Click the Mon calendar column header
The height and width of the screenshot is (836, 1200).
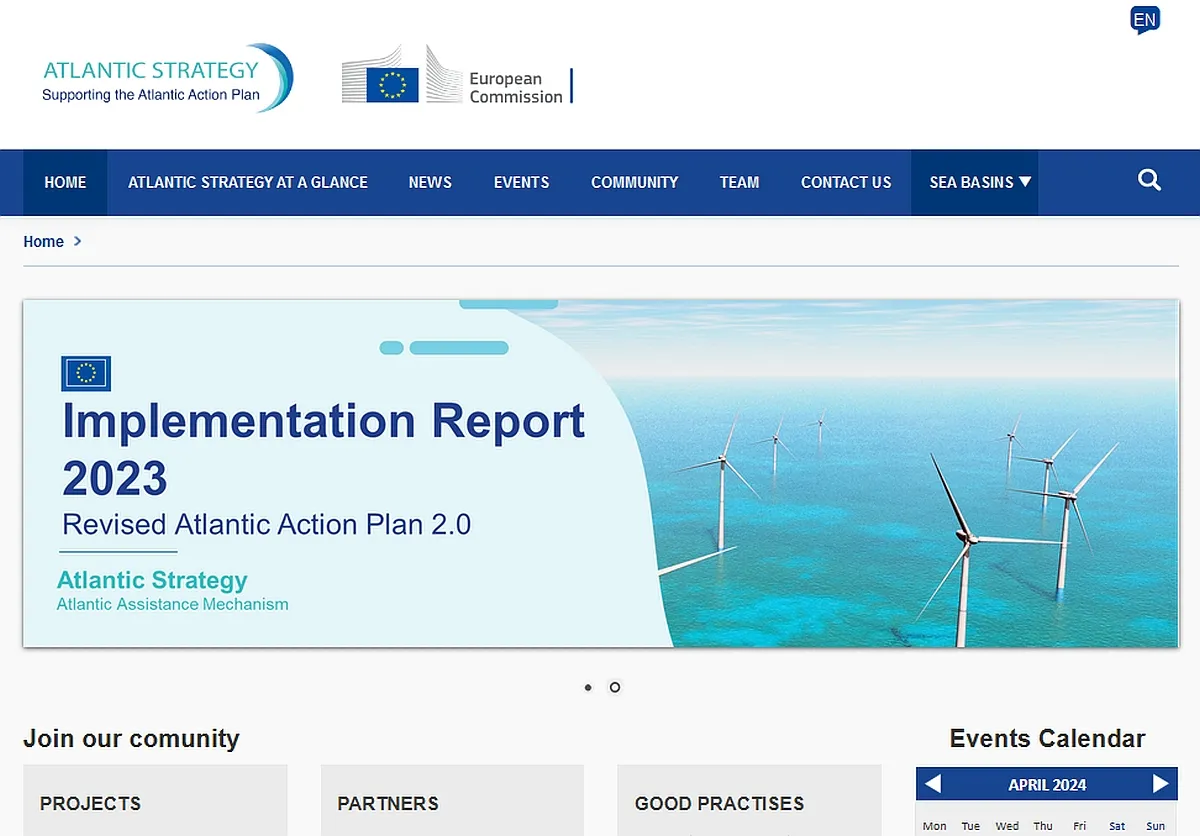pyautogui.click(x=935, y=826)
